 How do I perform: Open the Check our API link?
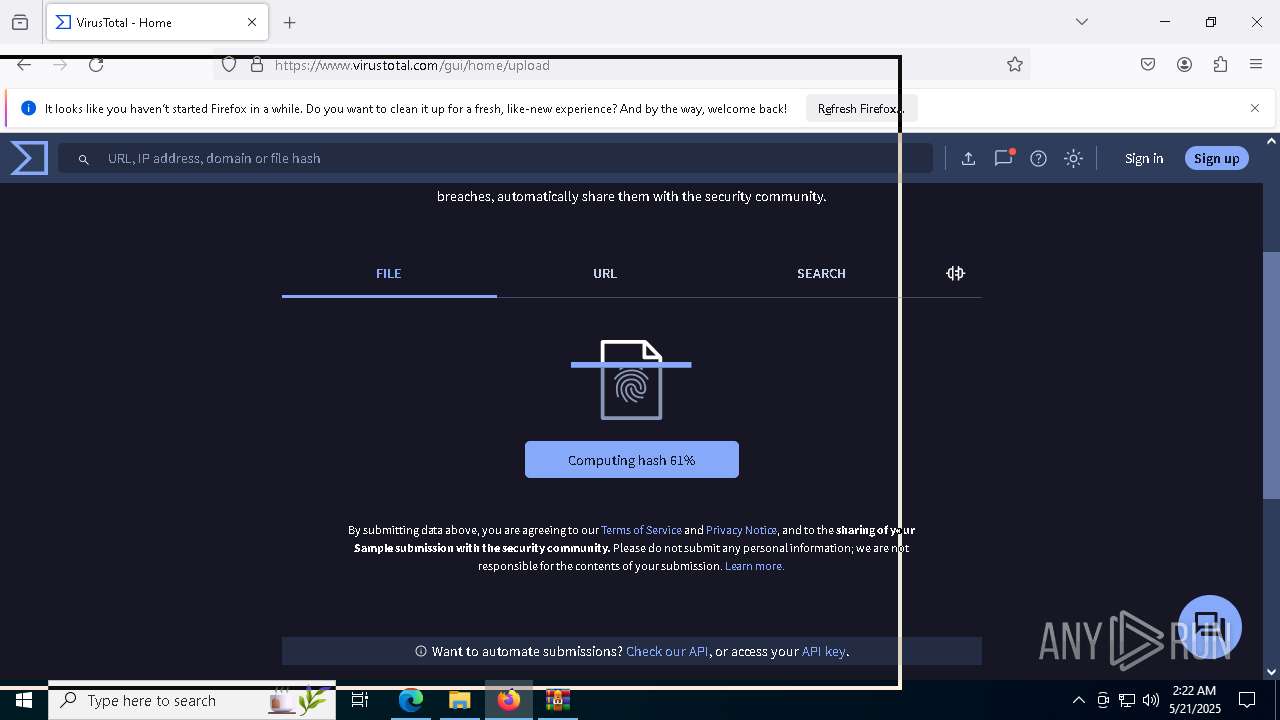coord(667,651)
